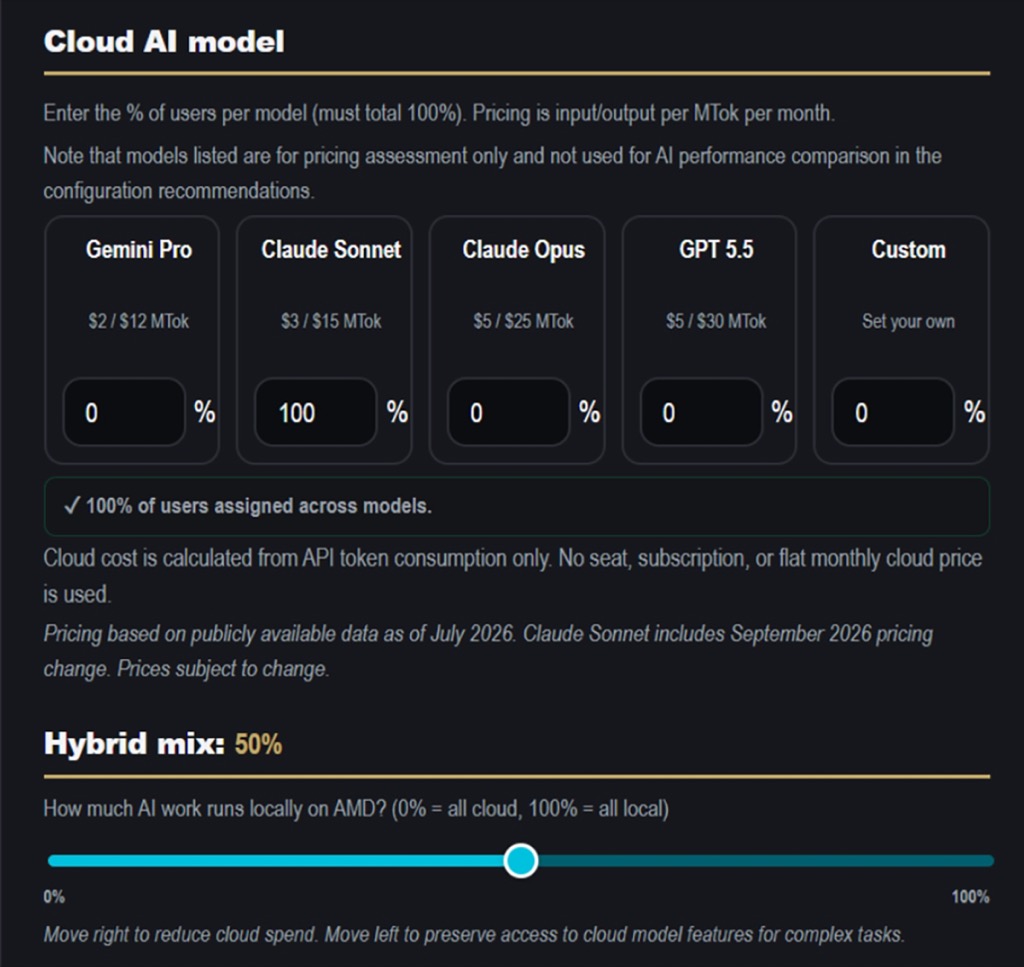1024x967 pixels.
Task: Click the Custom card title
Action: point(908,249)
